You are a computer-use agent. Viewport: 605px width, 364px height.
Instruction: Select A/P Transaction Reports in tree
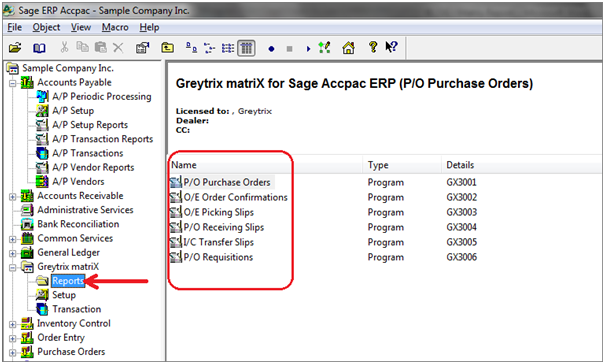(x=103, y=139)
